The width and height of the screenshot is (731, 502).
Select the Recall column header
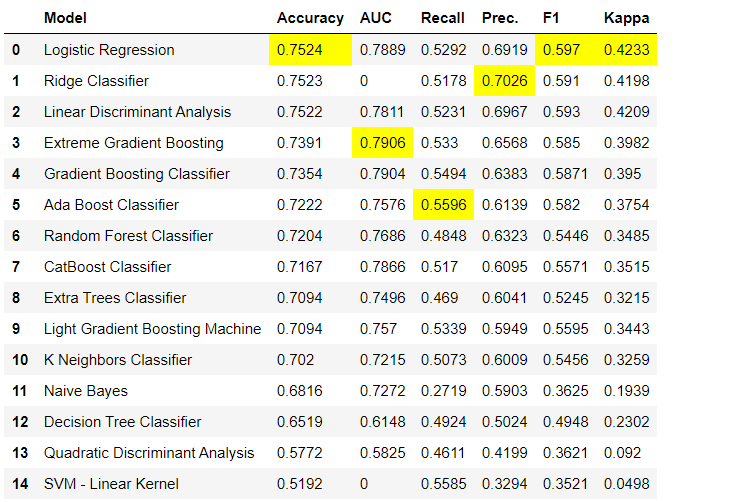pyautogui.click(x=442, y=18)
